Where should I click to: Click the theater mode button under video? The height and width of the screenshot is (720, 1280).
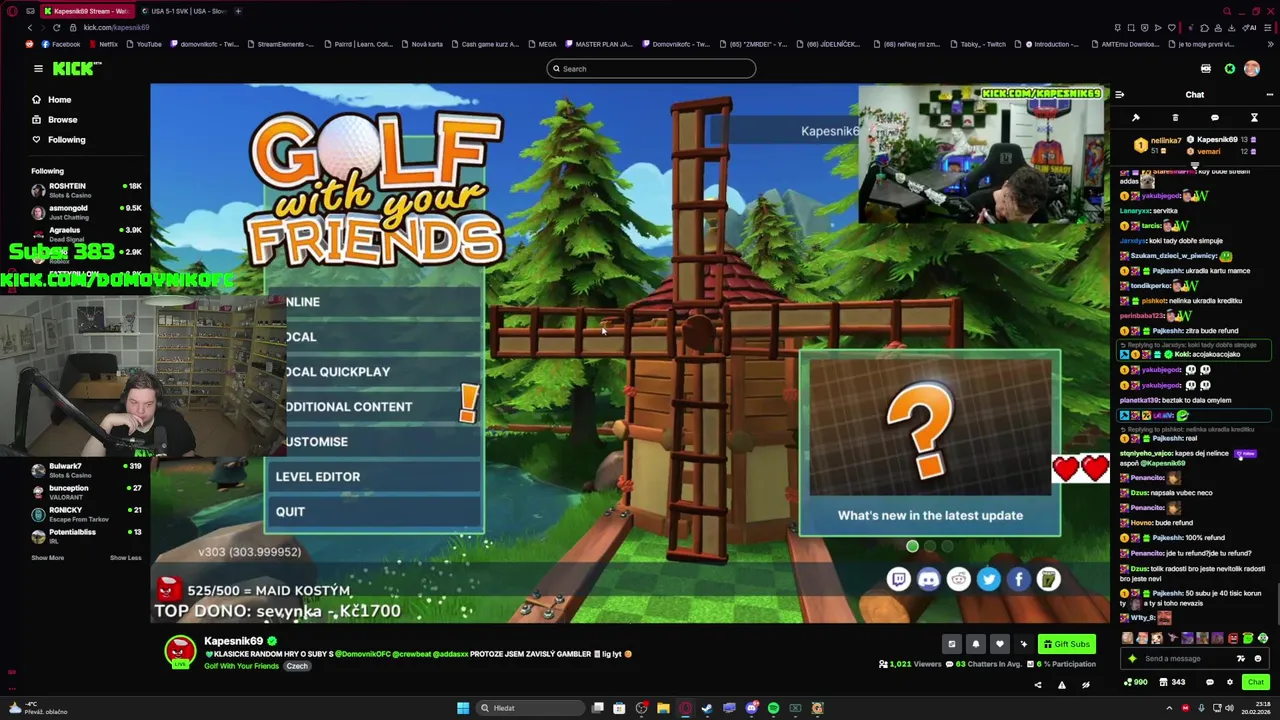pos(951,644)
